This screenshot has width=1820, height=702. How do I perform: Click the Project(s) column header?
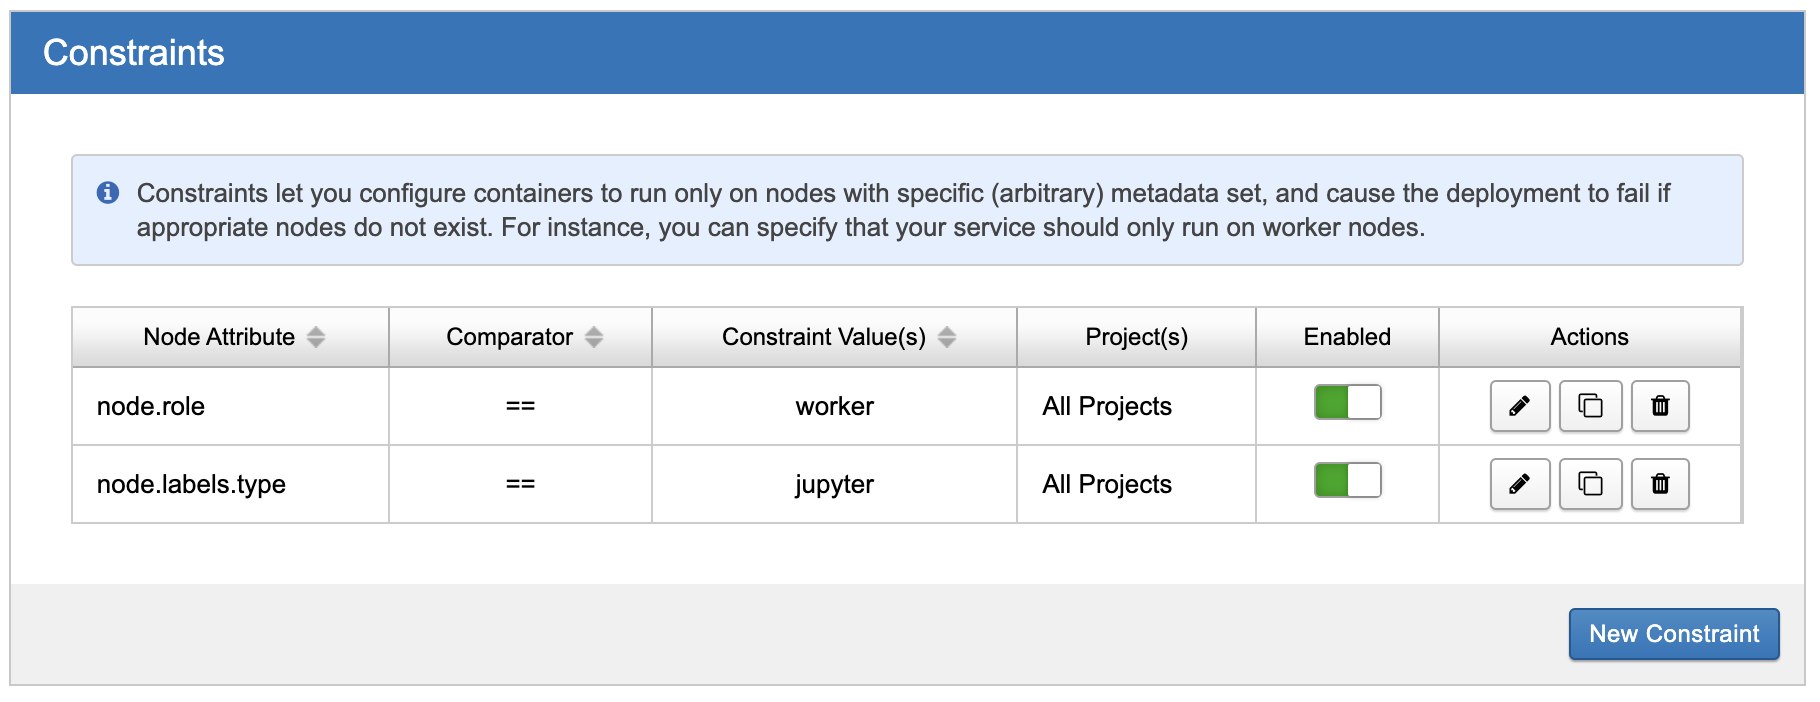(x=1136, y=337)
